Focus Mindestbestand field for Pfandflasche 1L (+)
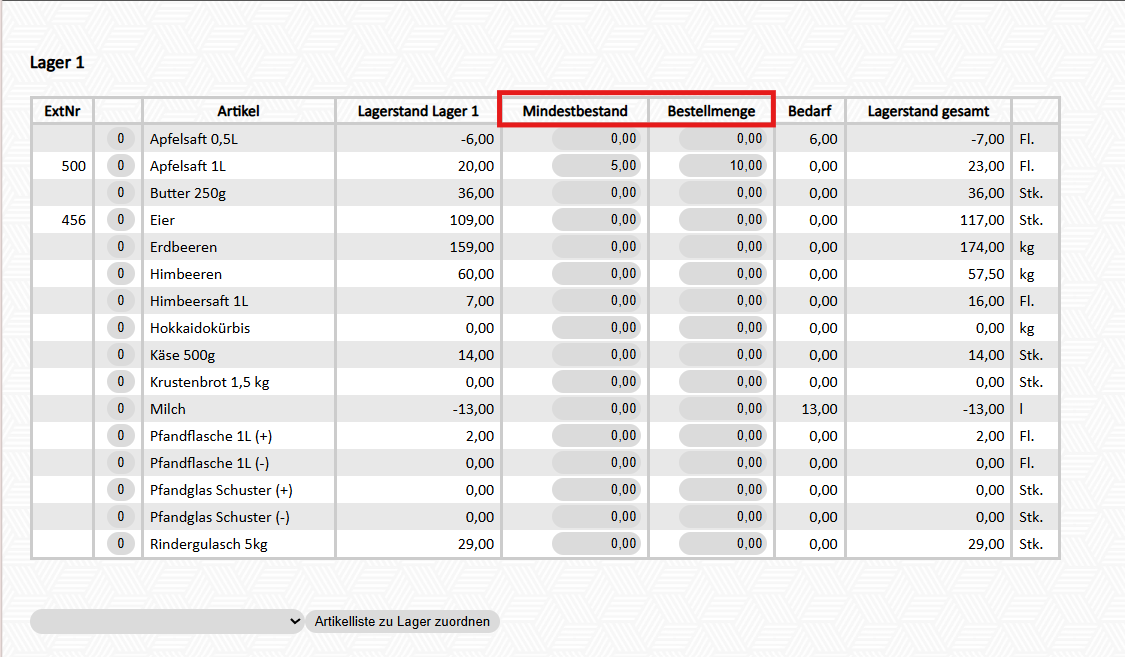This screenshot has width=1125, height=657. pyautogui.click(x=596, y=435)
